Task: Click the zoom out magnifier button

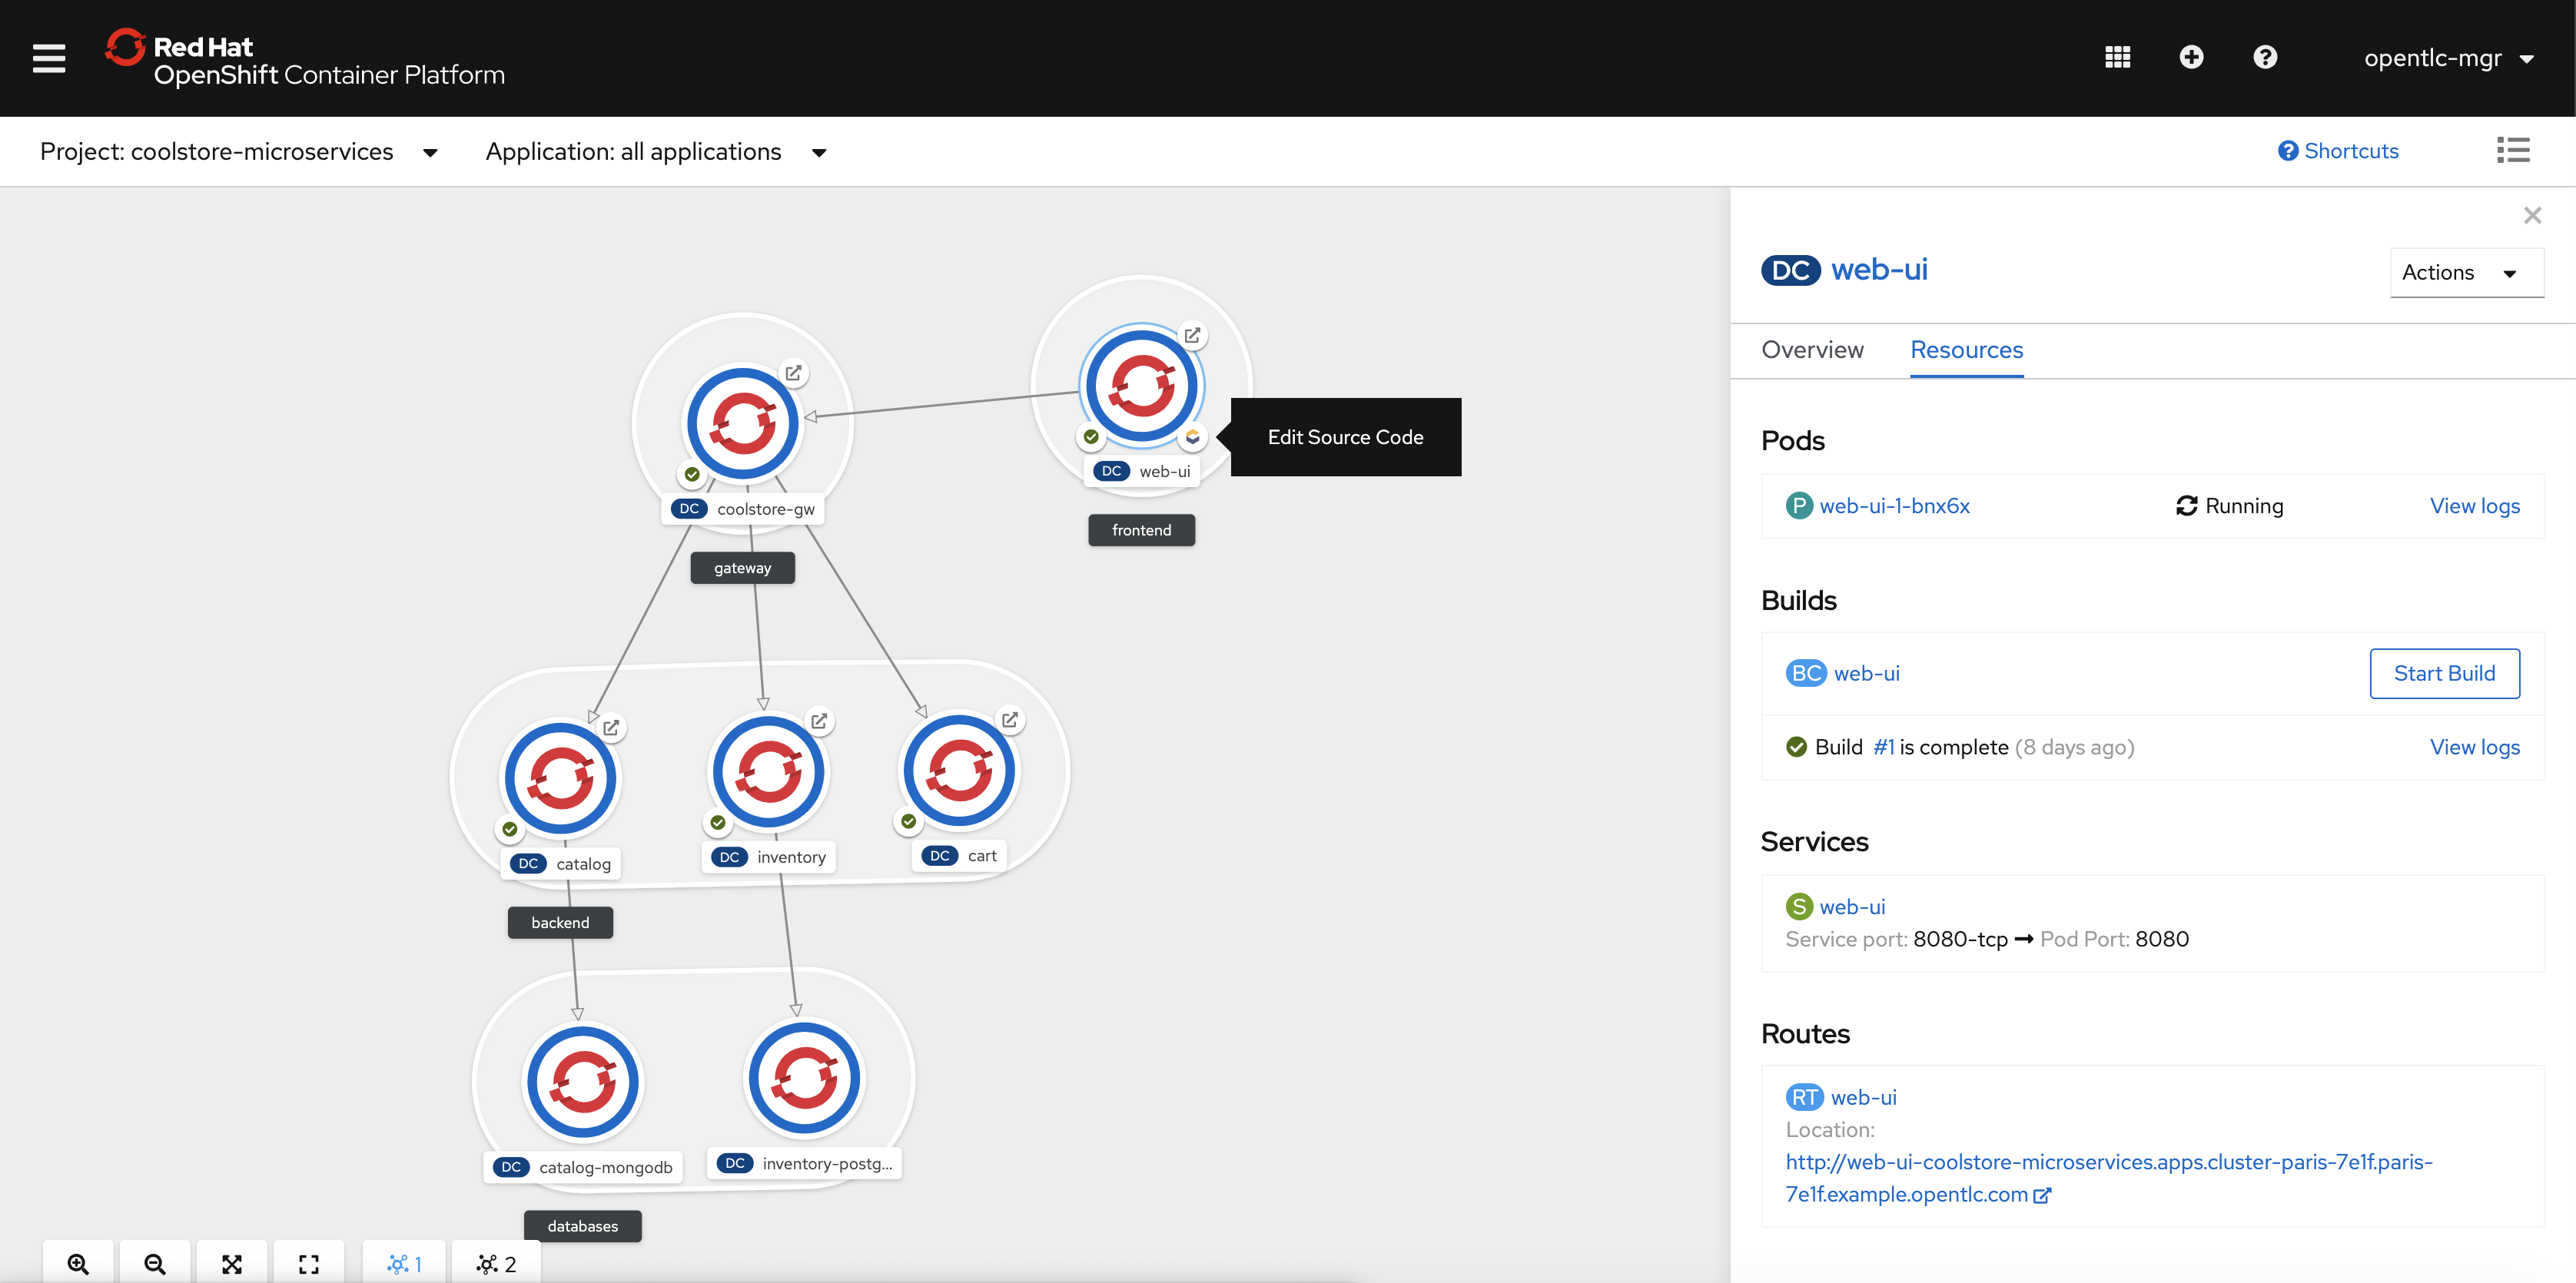Action: [155, 1264]
